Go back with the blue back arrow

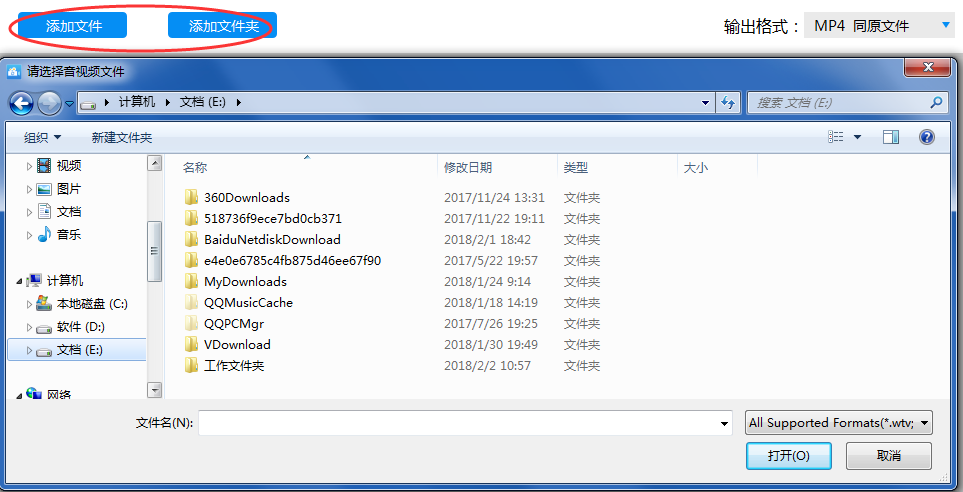(x=21, y=103)
